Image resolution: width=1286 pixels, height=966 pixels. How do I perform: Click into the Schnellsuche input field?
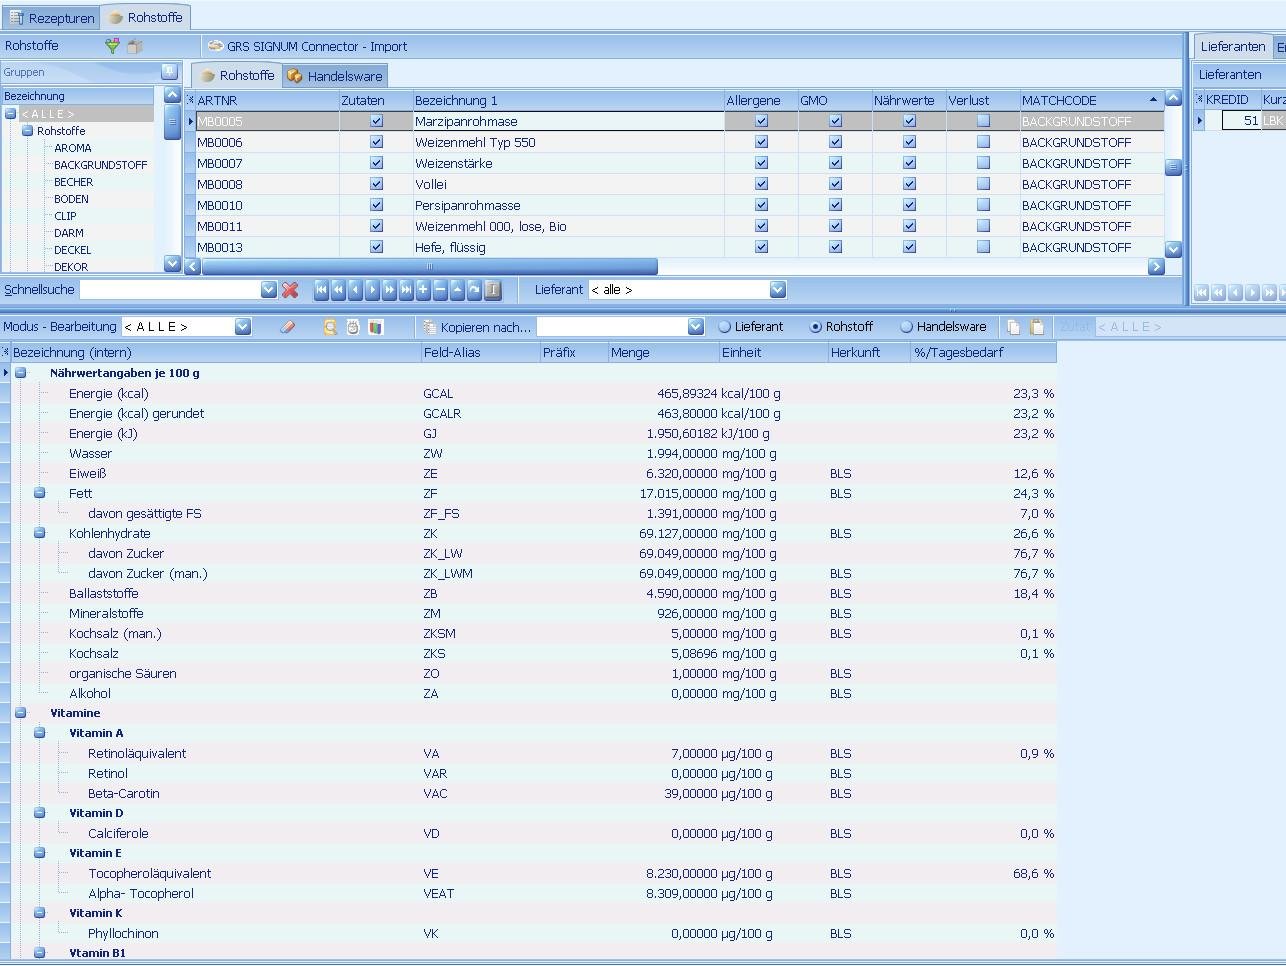click(170, 290)
